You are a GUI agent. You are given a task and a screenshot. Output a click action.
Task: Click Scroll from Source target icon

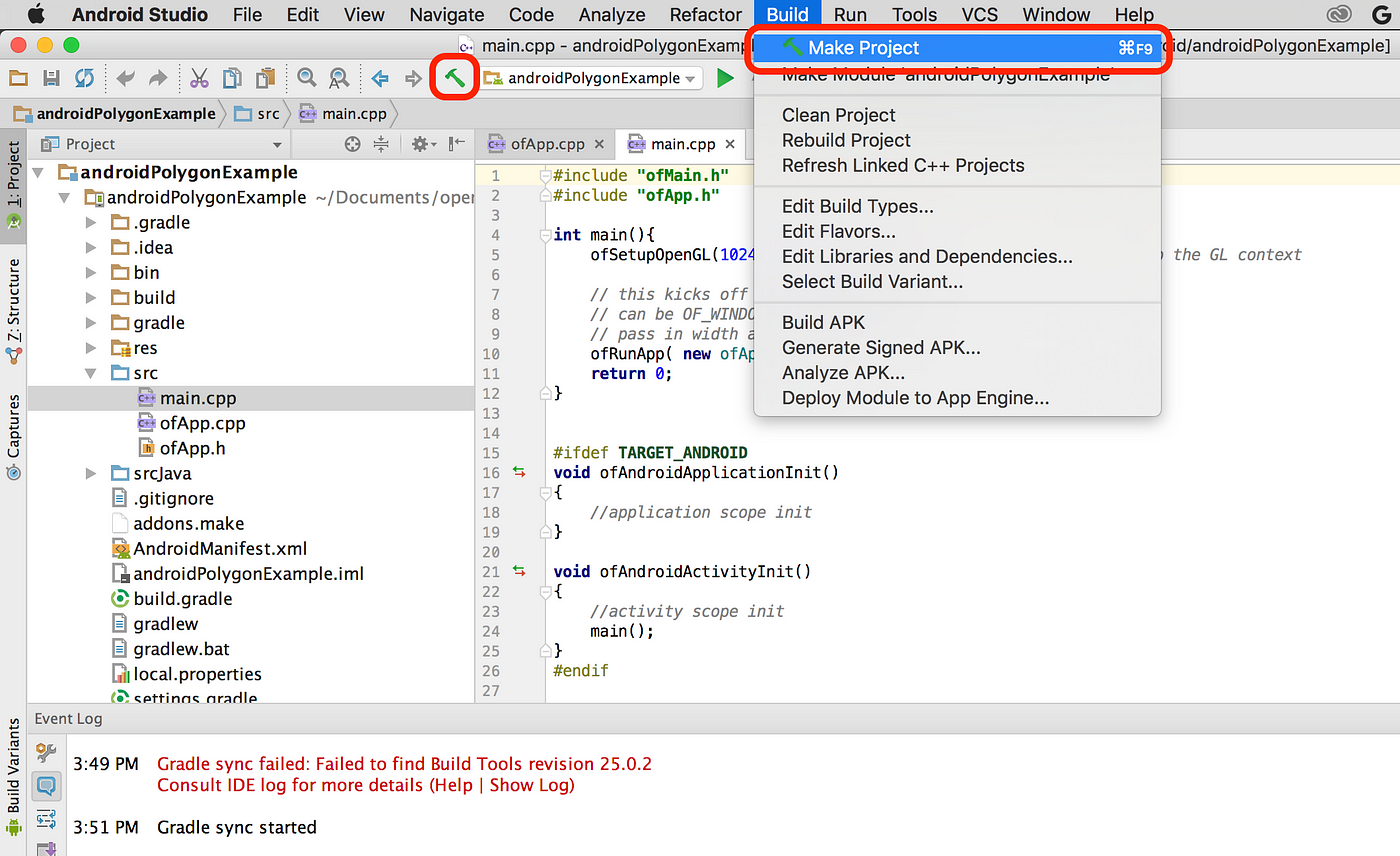tap(352, 144)
